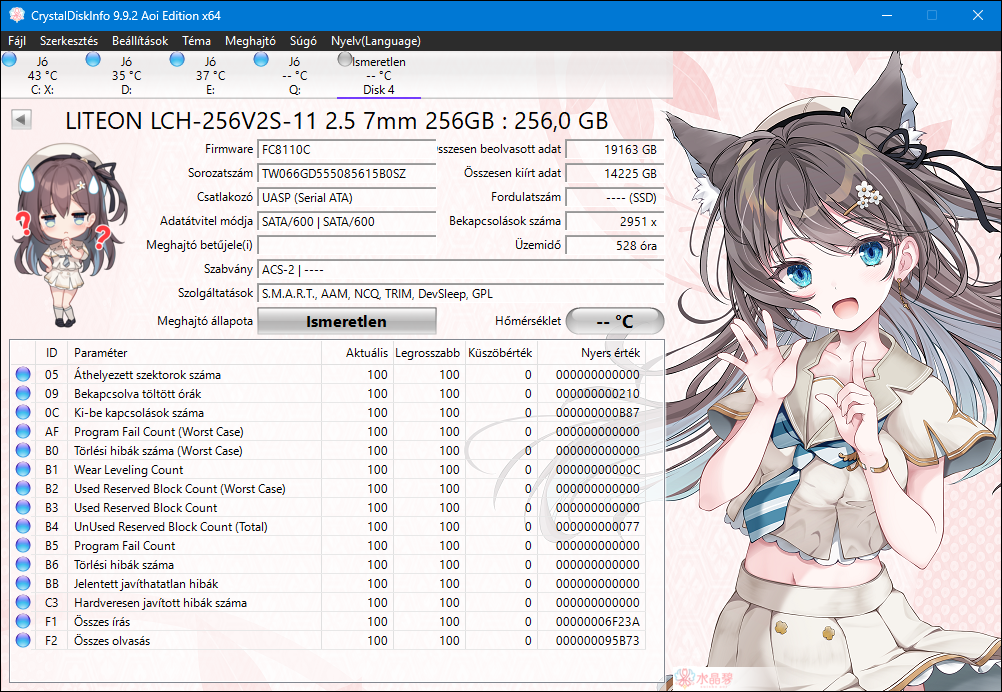Viewport: 1002px width, 692px height.
Task: Click the Legrosszabb column header
Action: click(x=428, y=353)
